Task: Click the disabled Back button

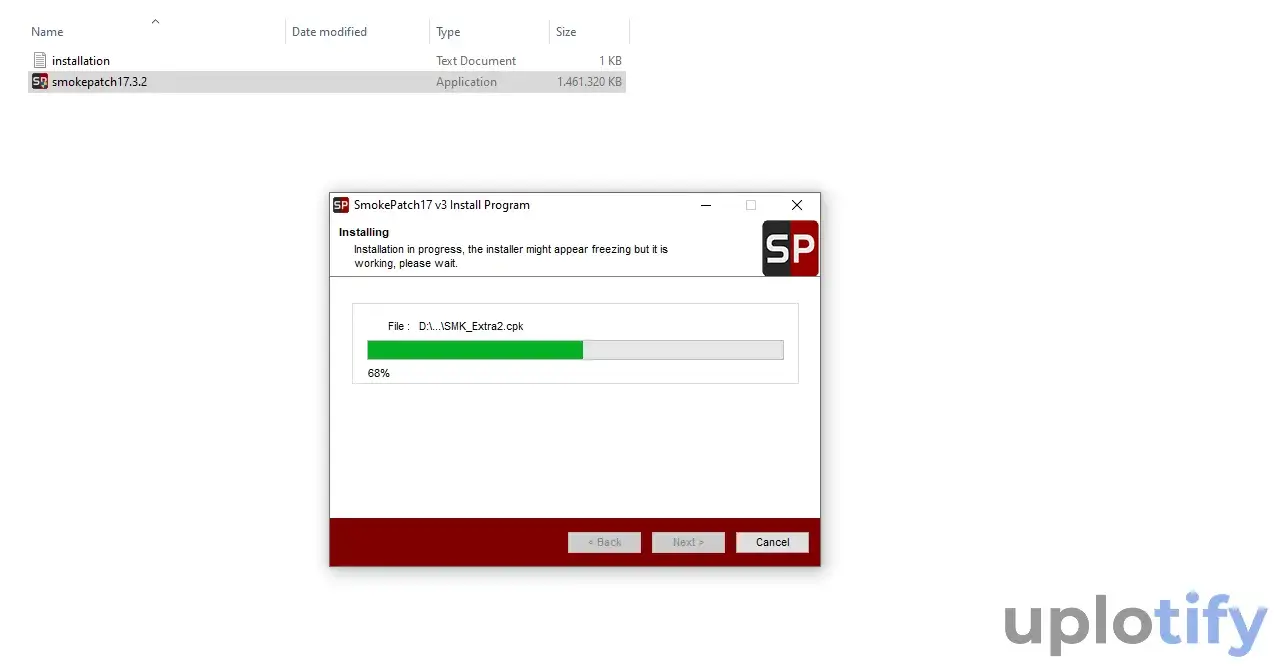Action: click(x=604, y=542)
